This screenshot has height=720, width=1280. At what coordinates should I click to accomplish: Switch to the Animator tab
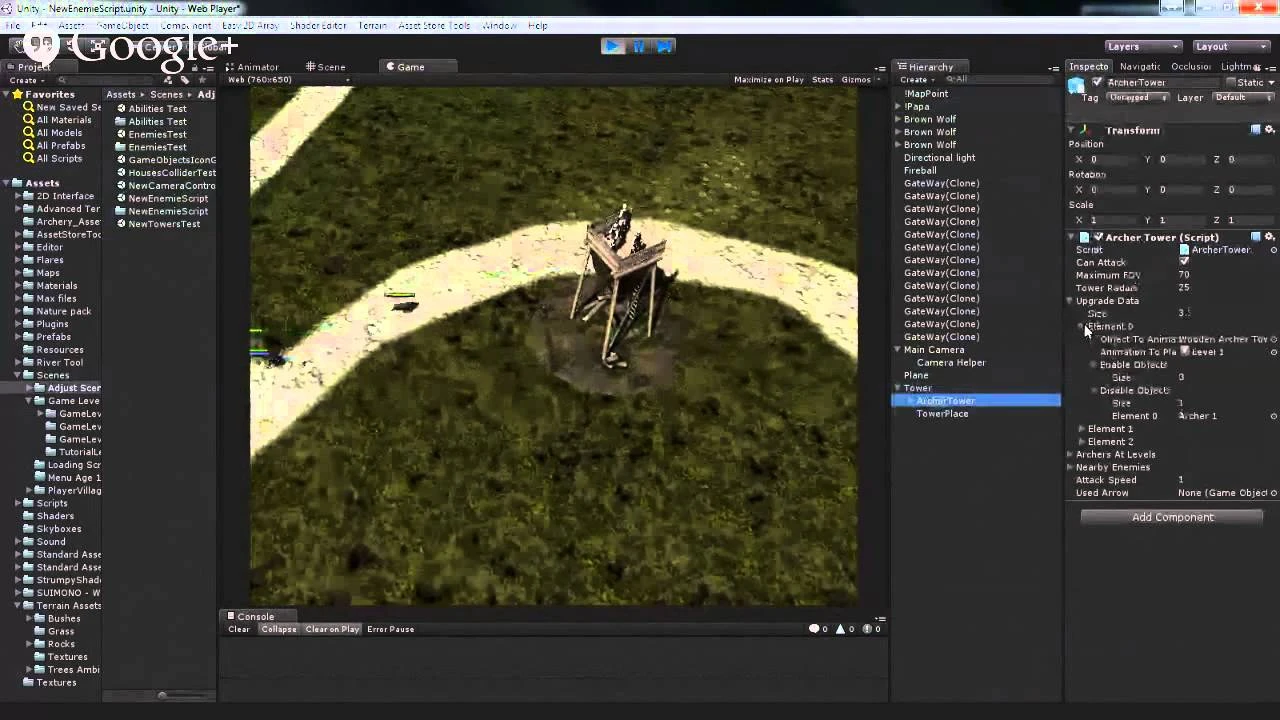(252, 67)
